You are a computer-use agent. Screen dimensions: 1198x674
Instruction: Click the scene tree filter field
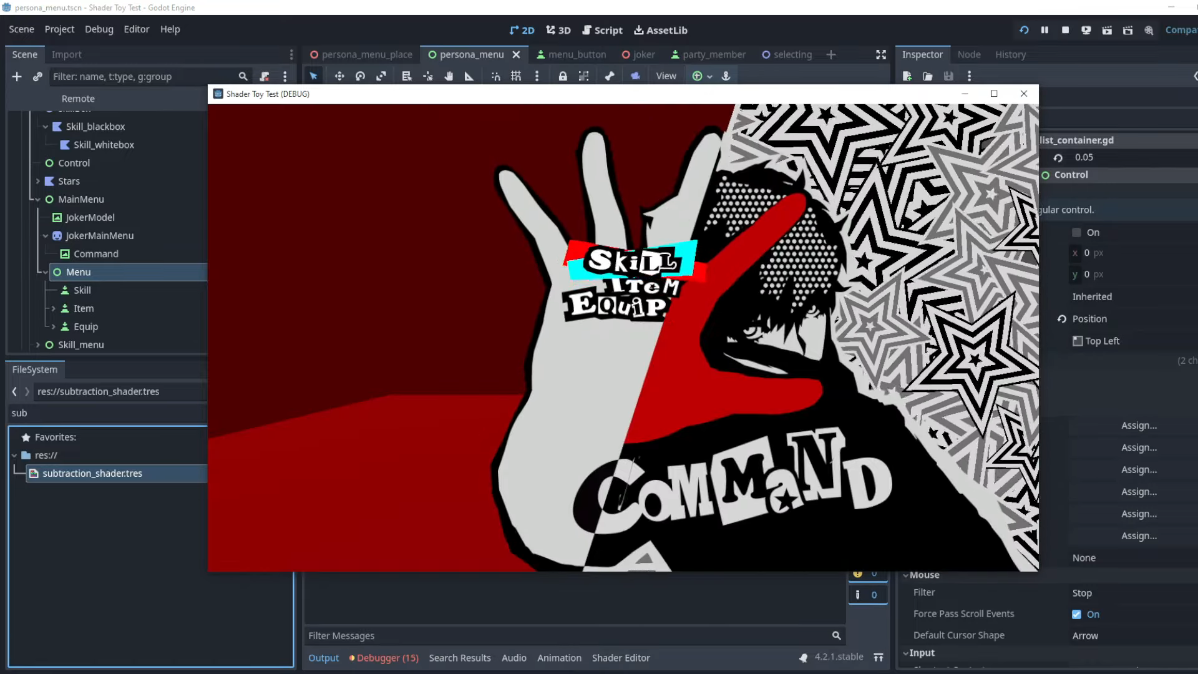click(150, 76)
